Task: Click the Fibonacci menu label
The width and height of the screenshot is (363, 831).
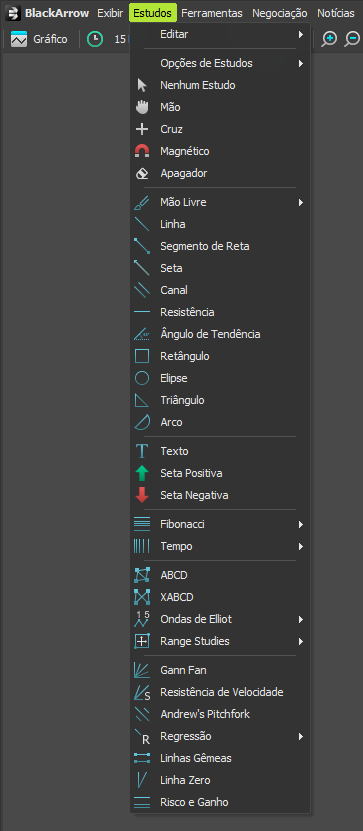Action: click(x=183, y=525)
